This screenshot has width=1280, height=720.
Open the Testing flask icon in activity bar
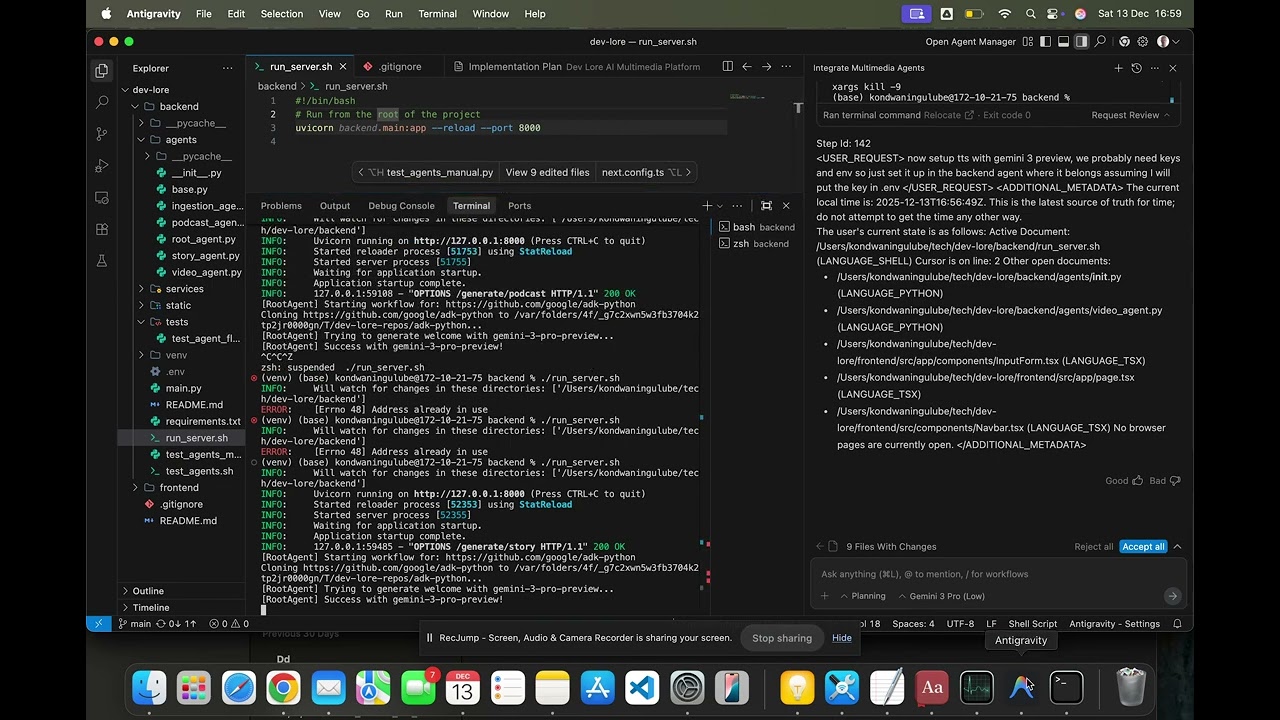click(101, 261)
